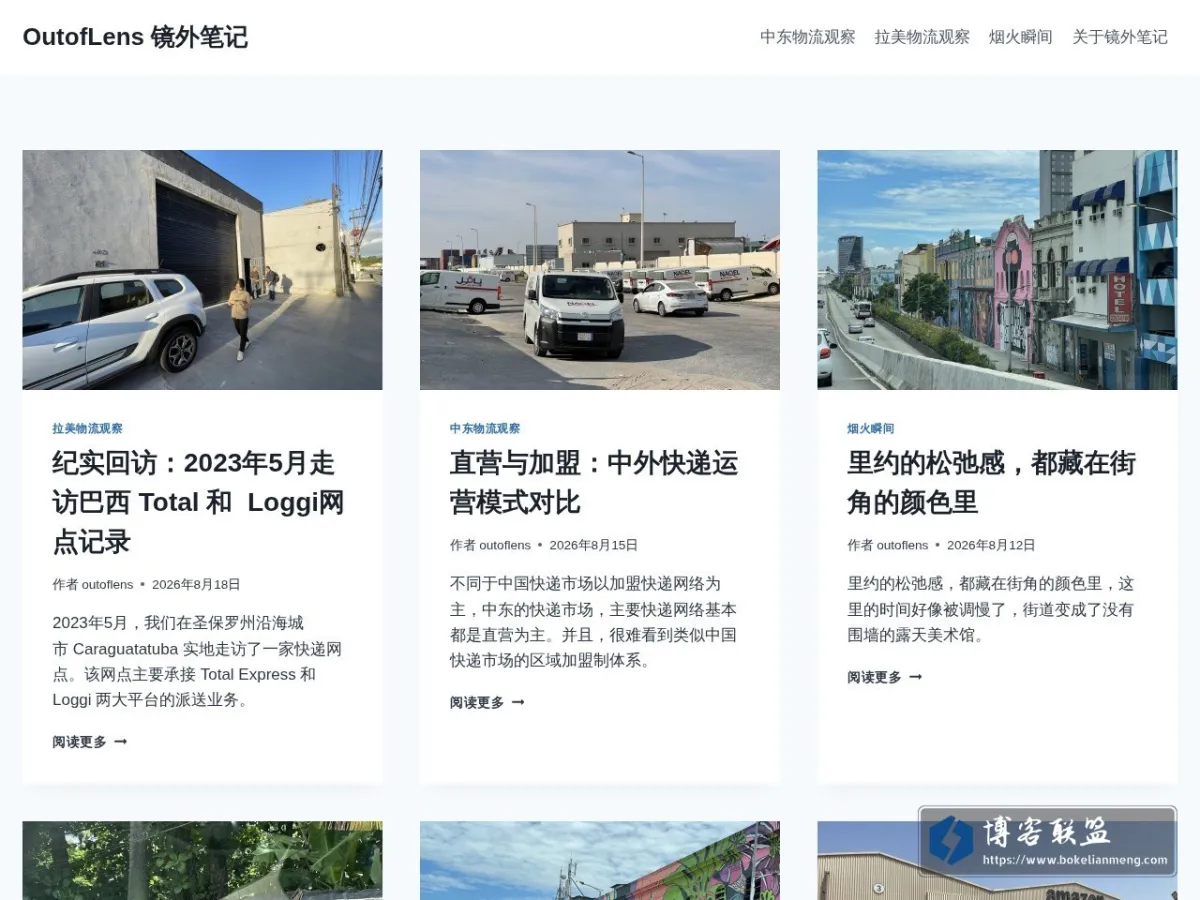1200x900 pixels.
Task: Open post title 纪实回访：2023年5月走访巴西 Total 和 Loggi网点记录
Action: point(198,502)
